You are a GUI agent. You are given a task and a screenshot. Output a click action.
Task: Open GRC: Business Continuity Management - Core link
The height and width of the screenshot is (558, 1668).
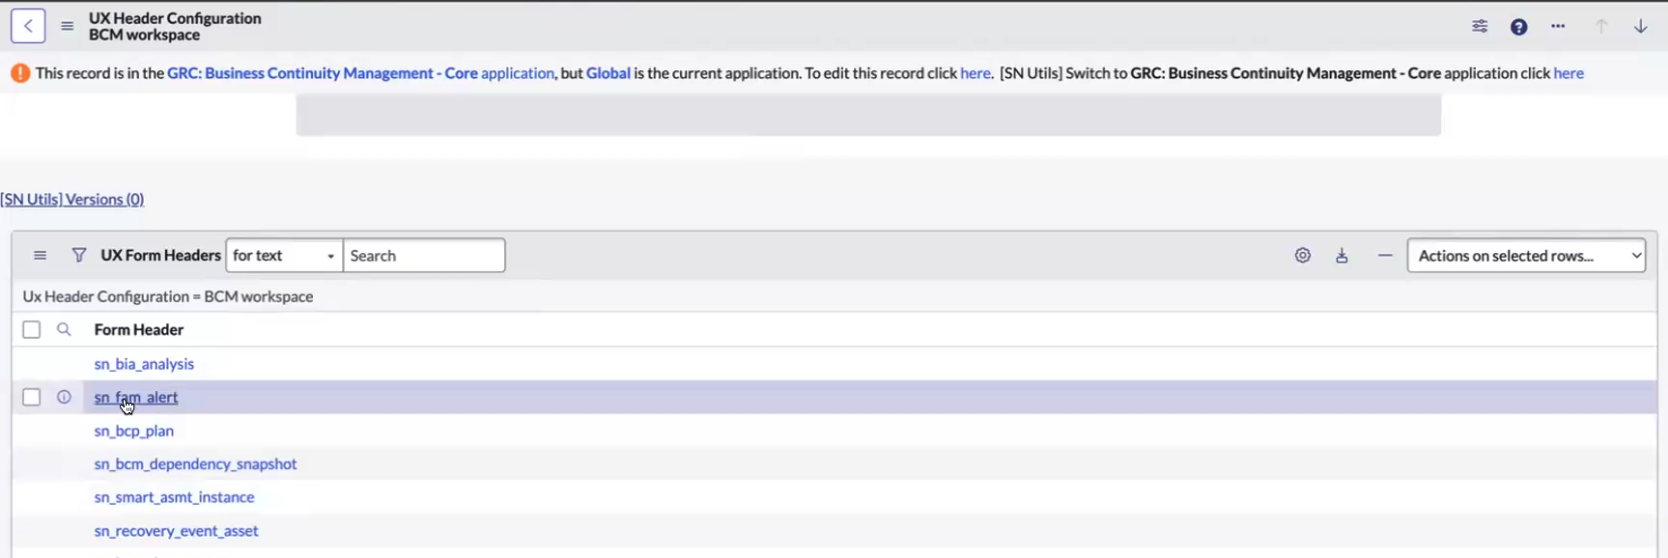322,73
